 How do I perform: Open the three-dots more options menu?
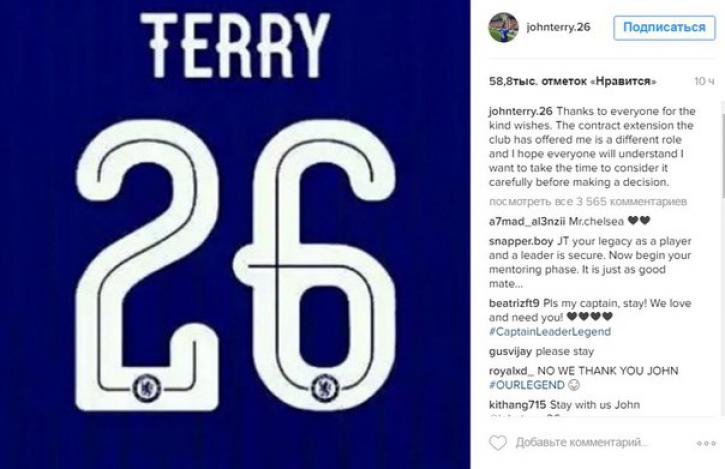point(706,443)
